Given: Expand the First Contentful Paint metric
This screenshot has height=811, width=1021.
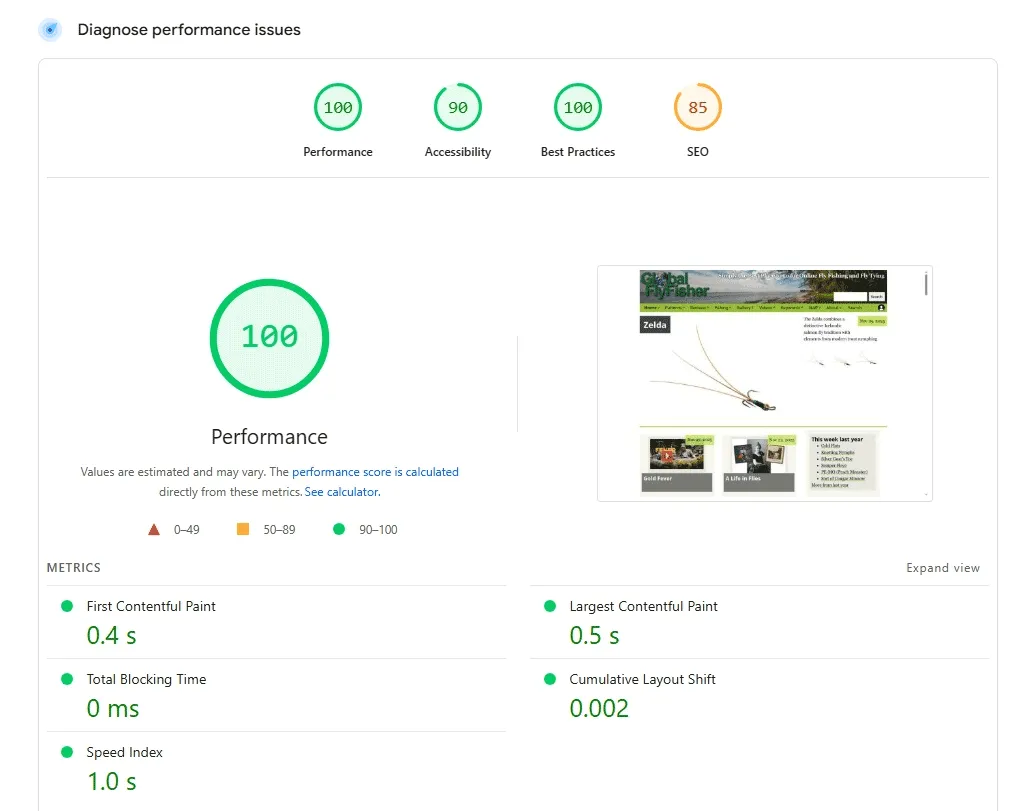Looking at the screenshot, I should 151,606.
